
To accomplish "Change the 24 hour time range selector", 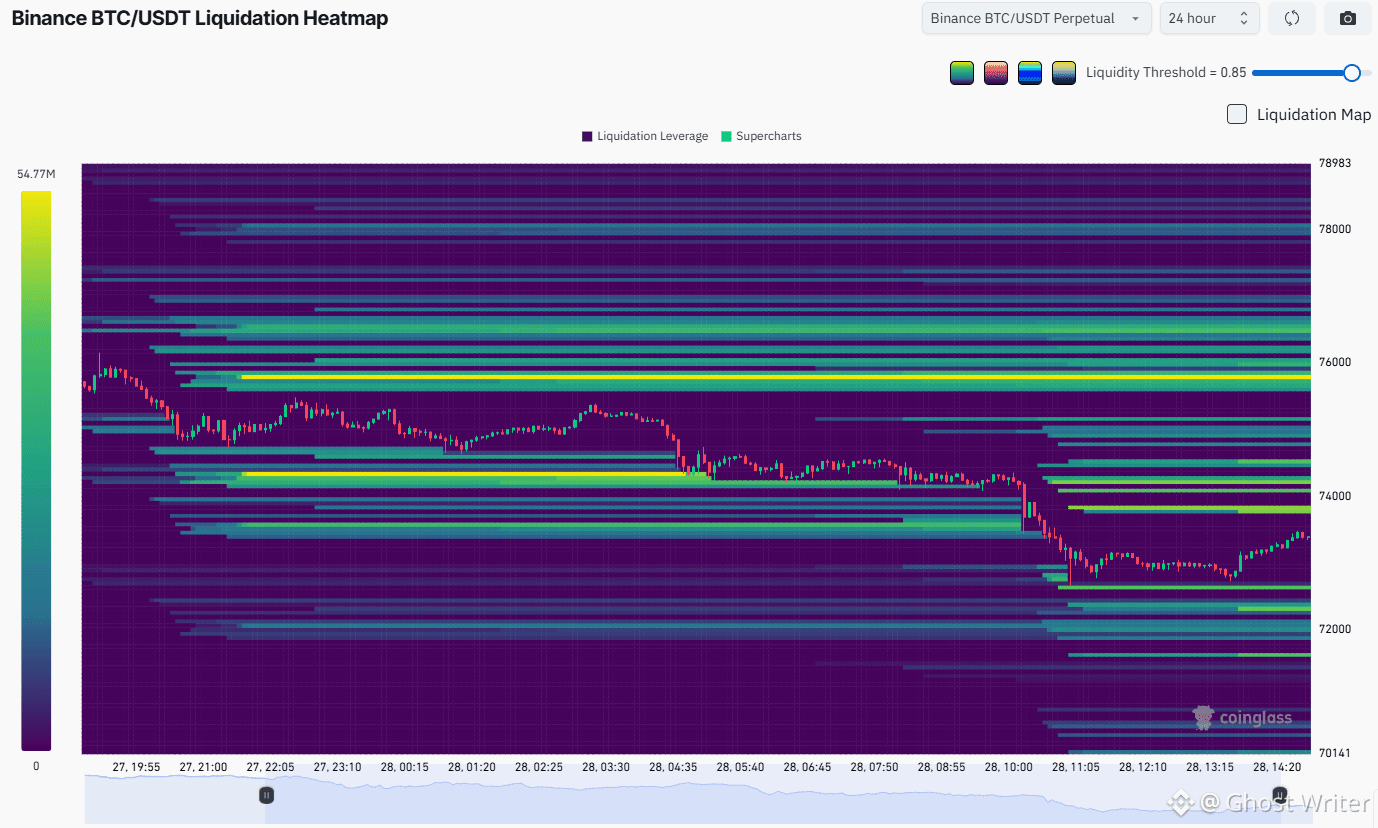I will coord(1209,18).
